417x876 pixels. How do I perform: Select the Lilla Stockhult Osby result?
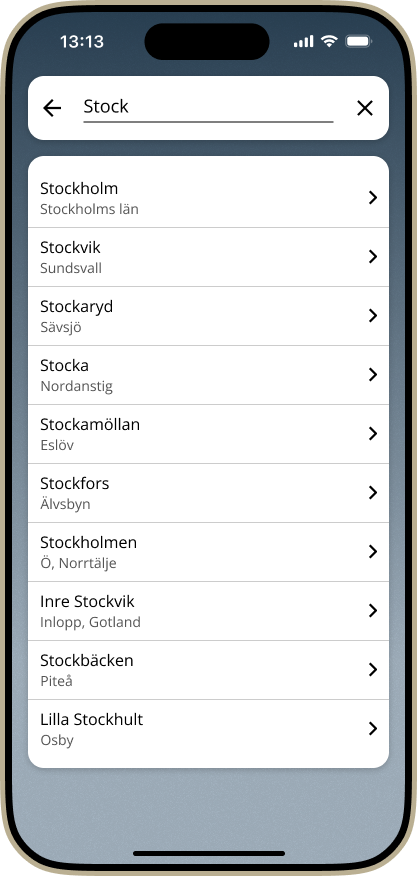[208, 729]
